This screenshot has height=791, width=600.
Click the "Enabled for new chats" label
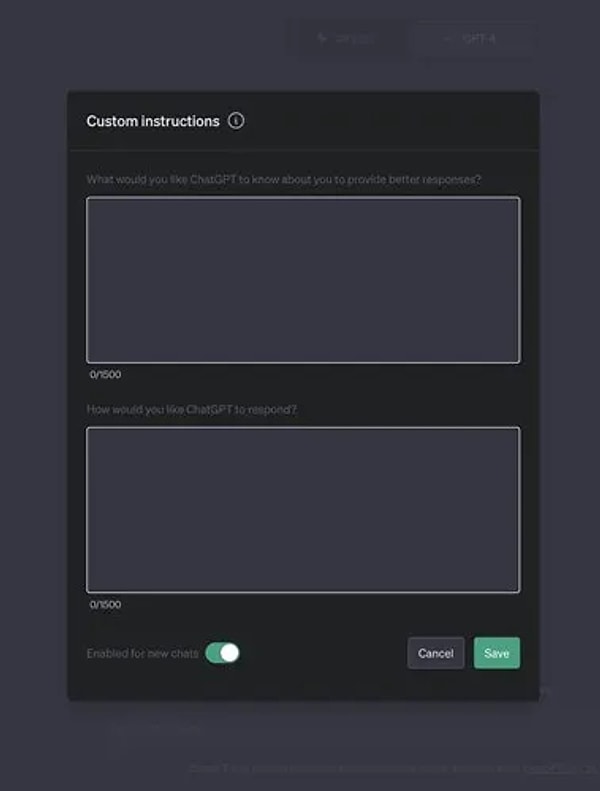click(x=142, y=653)
